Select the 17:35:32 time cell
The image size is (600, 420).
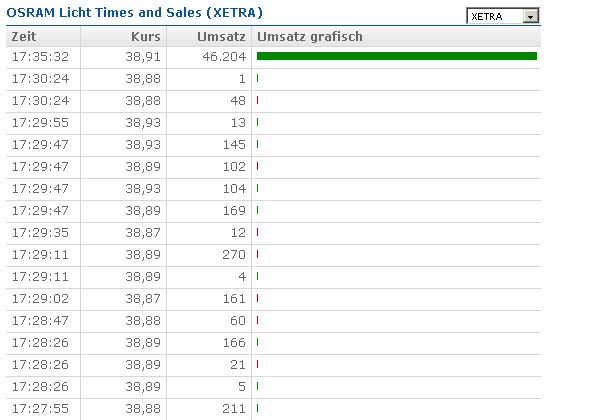coord(40,57)
